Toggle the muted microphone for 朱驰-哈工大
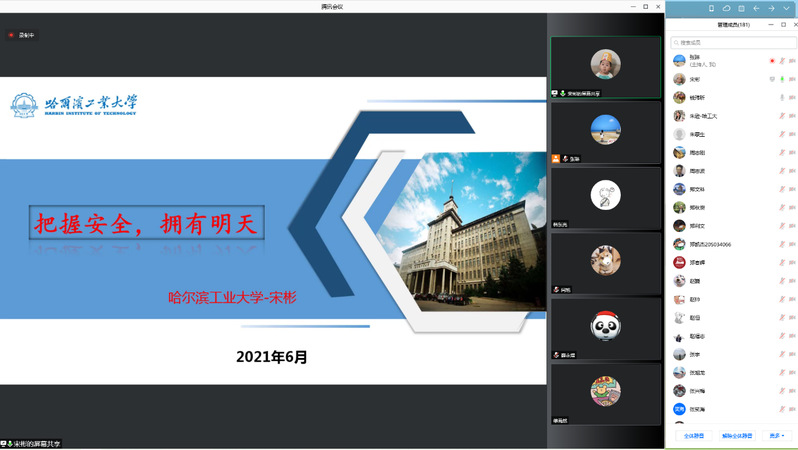 tap(782, 116)
